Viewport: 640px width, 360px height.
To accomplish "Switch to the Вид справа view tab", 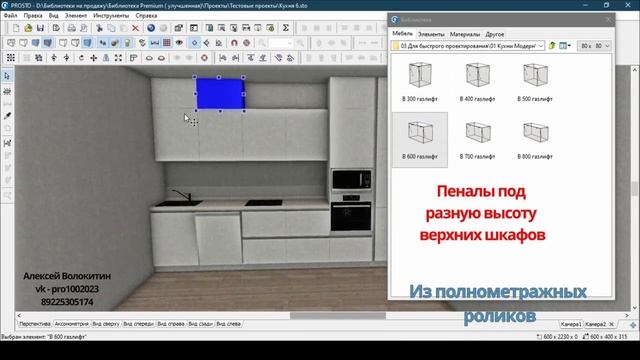I will pos(171,324).
